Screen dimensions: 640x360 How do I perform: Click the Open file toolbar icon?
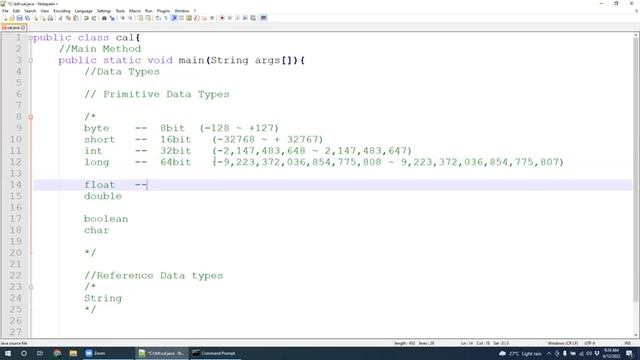(x=12, y=18)
